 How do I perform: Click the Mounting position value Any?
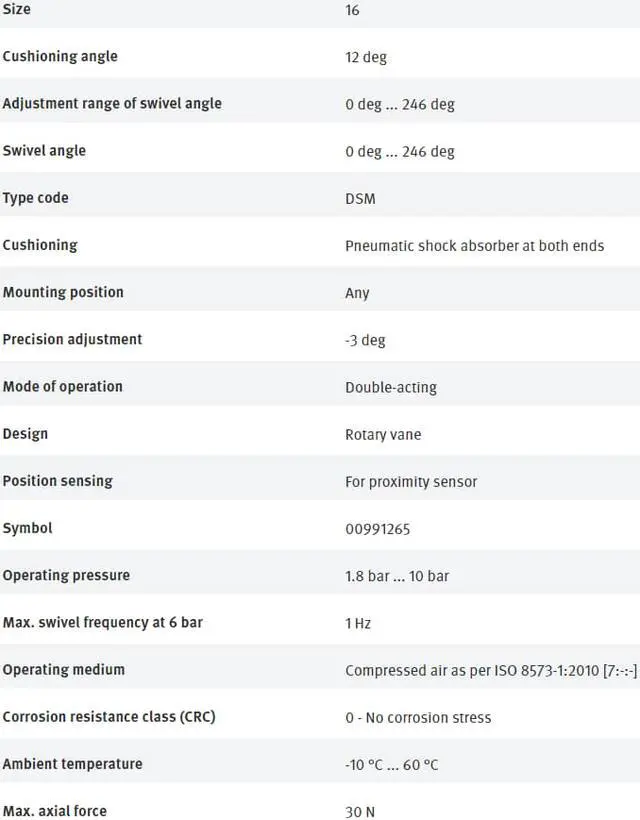click(357, 293)
